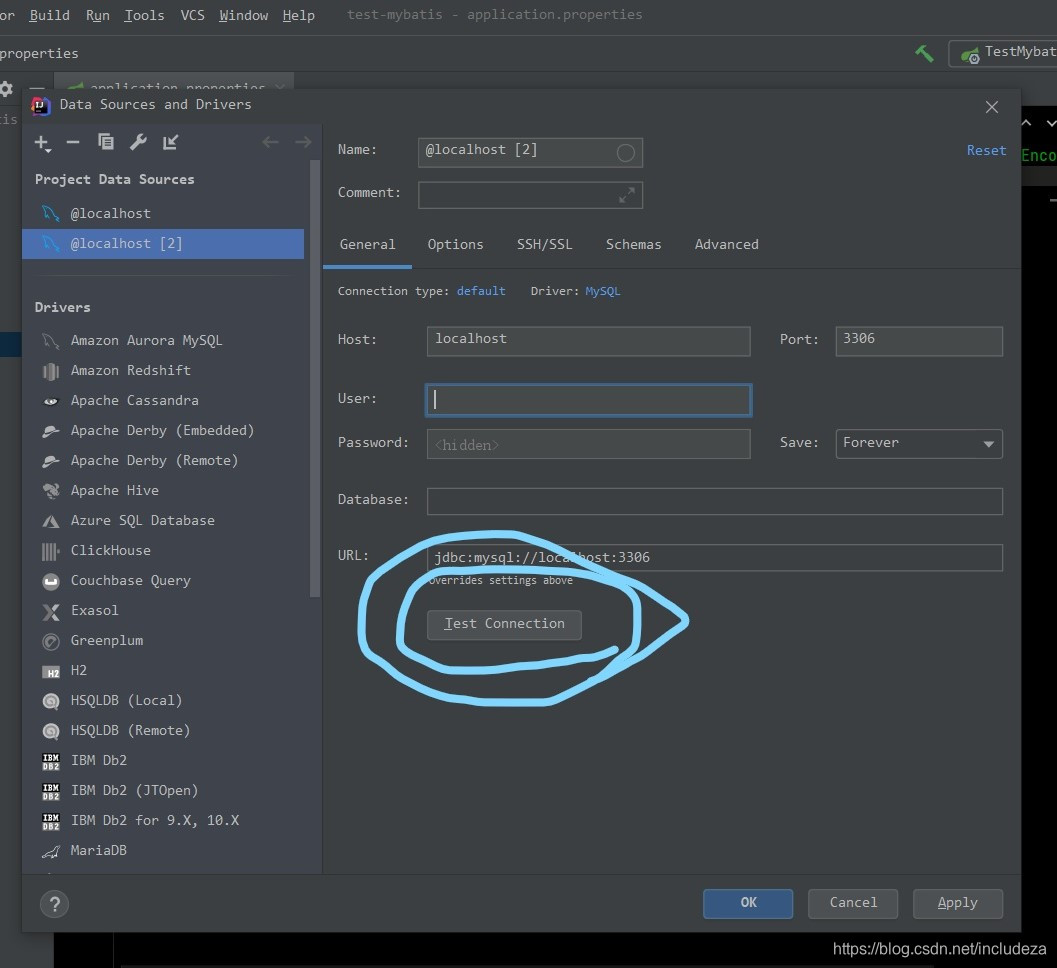Open the Tools menu
Viewport: 1057px width, 968px height.
tap(144, 15)
